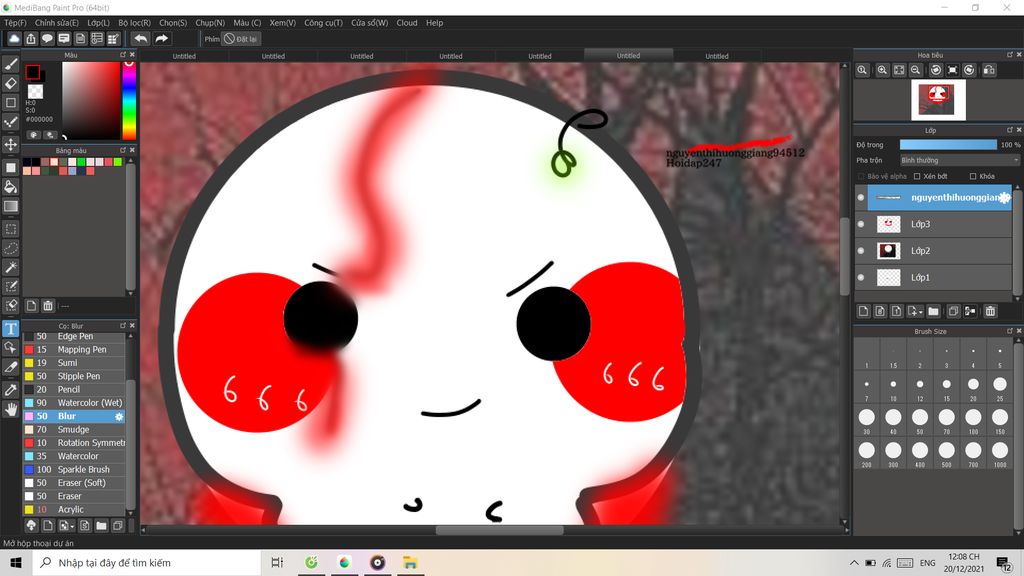
Task: Open the Bộ lọc(R) menu
Action: coord(135,23)
